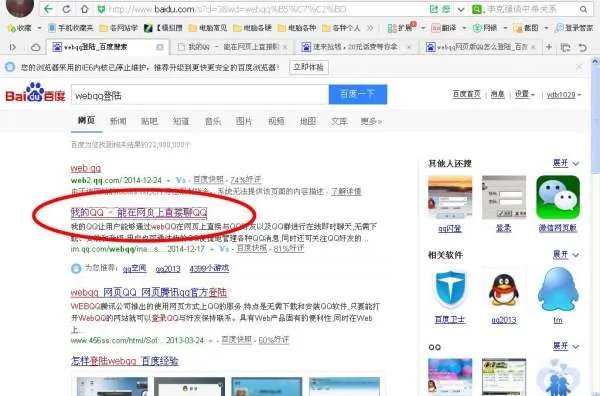Select the 知道 search category

pyautogui.click(x=181, y=121)
